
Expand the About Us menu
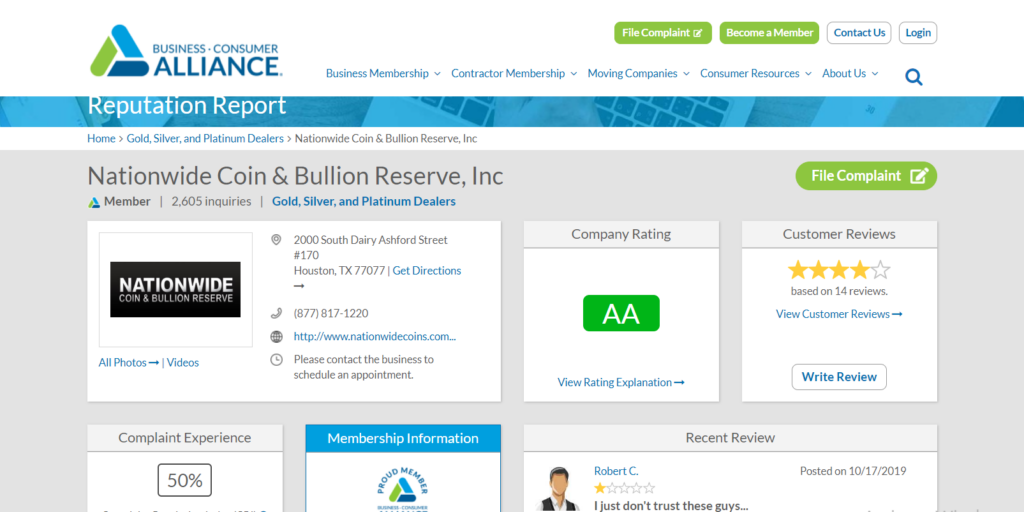click(850, 74)
